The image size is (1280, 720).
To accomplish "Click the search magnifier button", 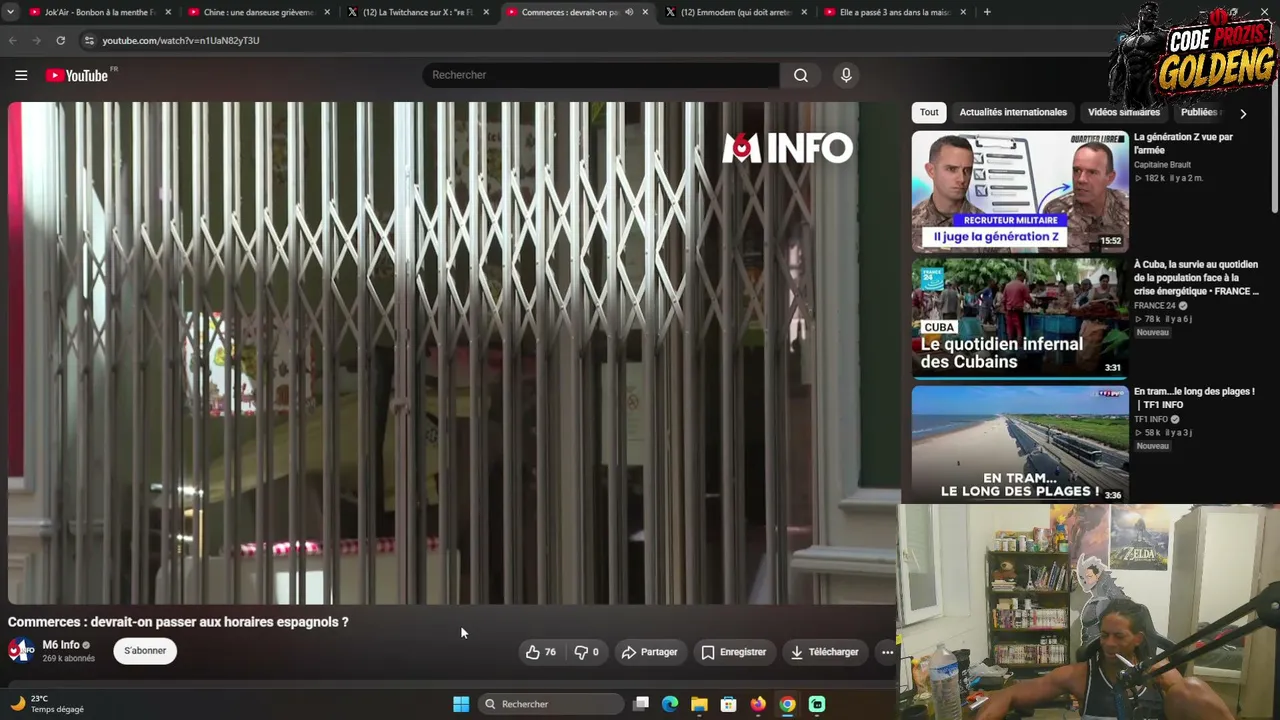I will 801,75.
